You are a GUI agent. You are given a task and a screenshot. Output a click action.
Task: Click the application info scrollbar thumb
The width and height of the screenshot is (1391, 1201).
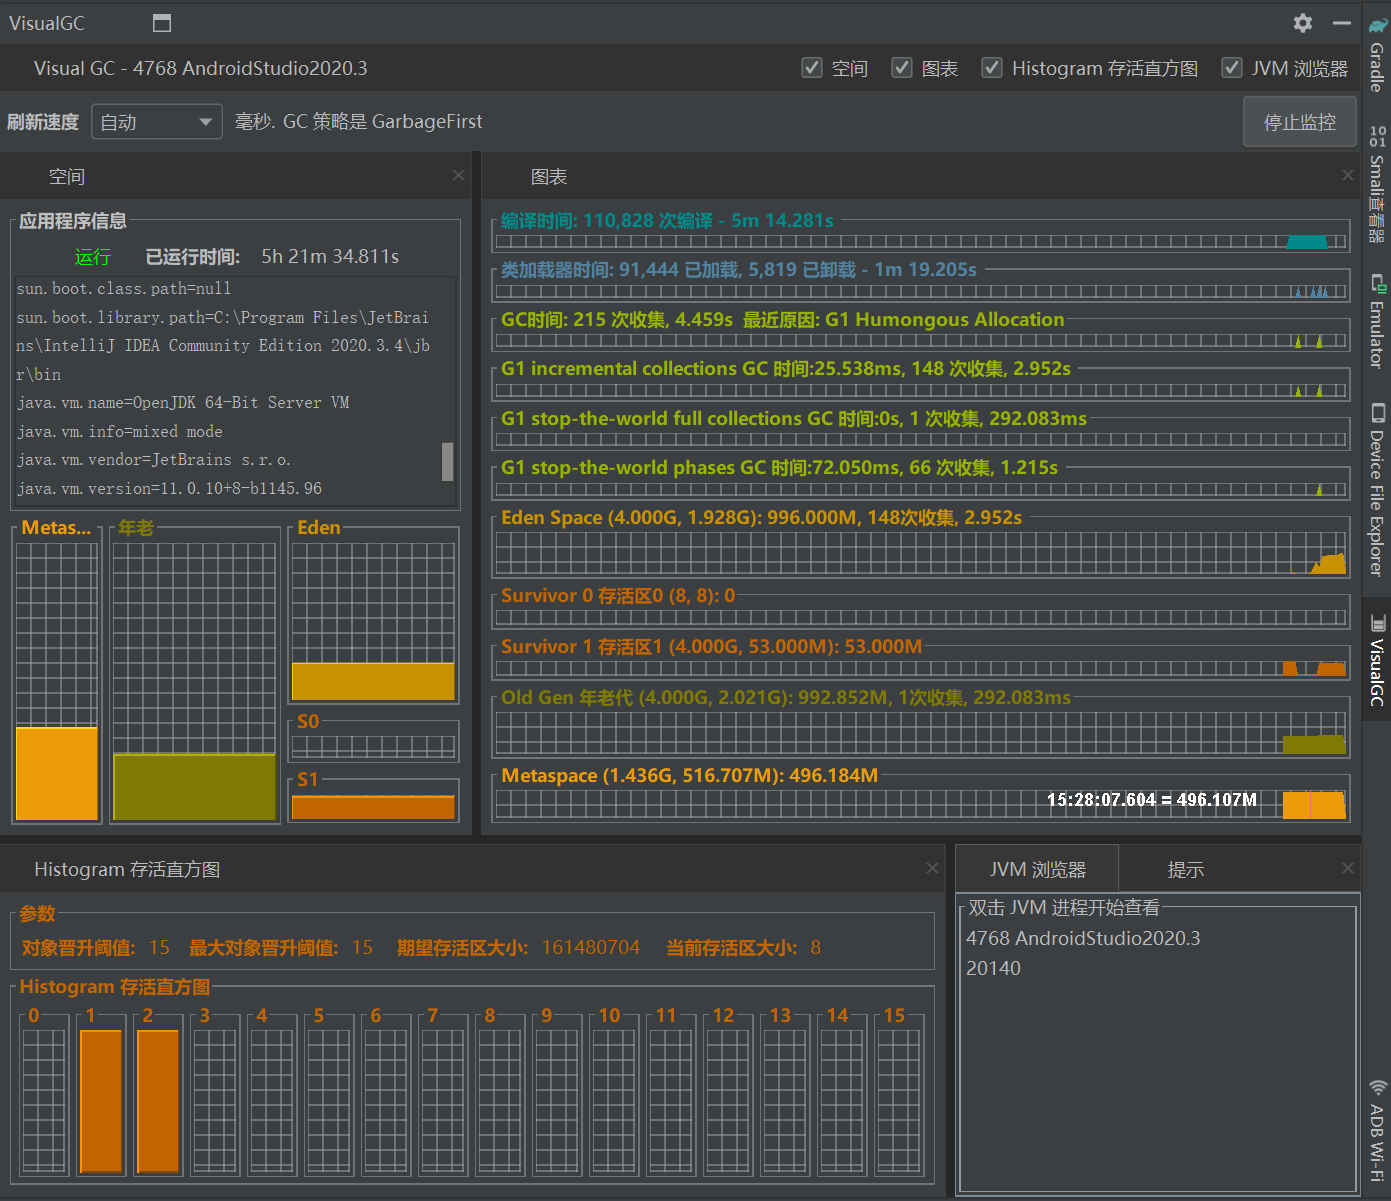[x=447, y=462]
